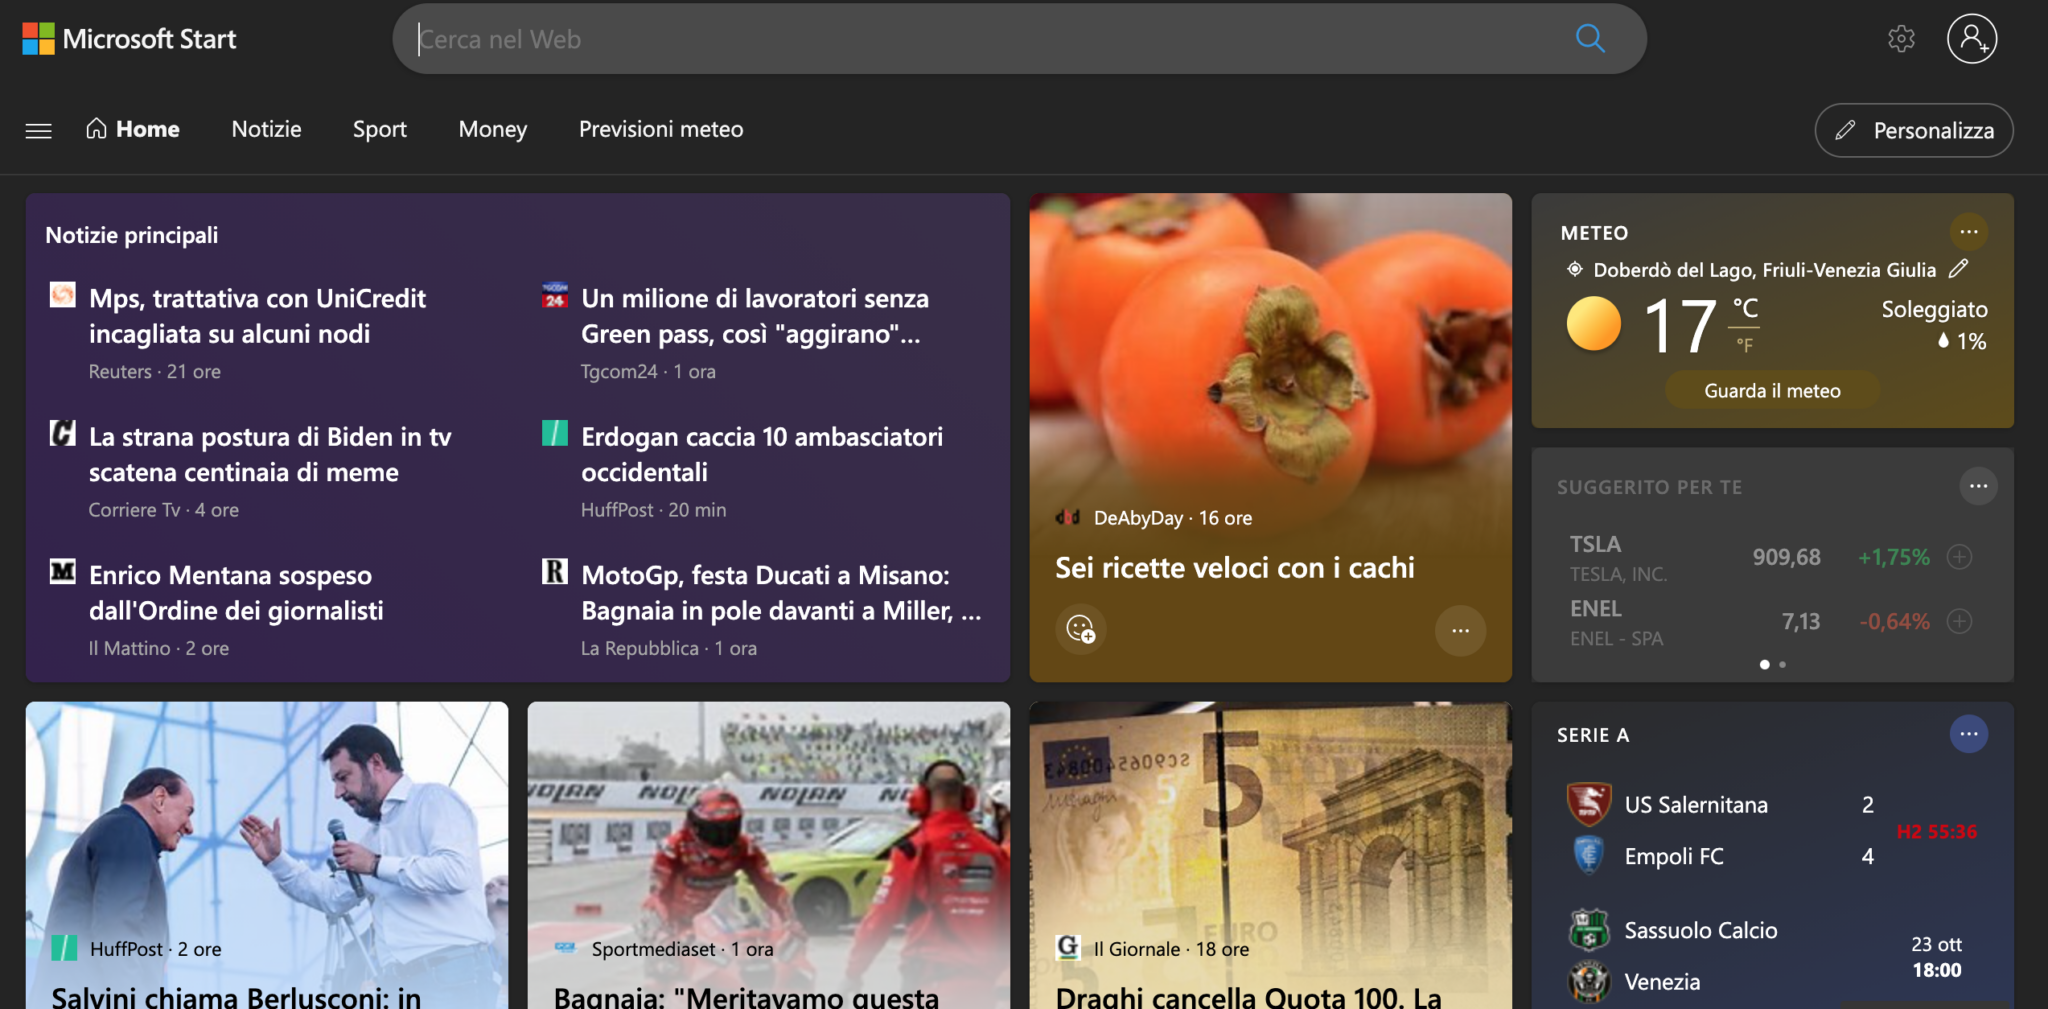2048x1009 pixels.
Task: Go to the Home tab
Action: coord(133,129)
